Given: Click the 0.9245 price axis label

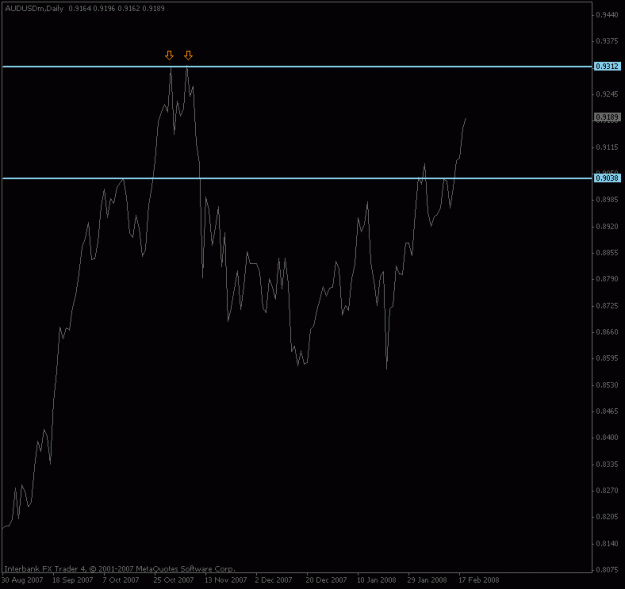Looking at the screenshot, I should click(x=607, y=94).
